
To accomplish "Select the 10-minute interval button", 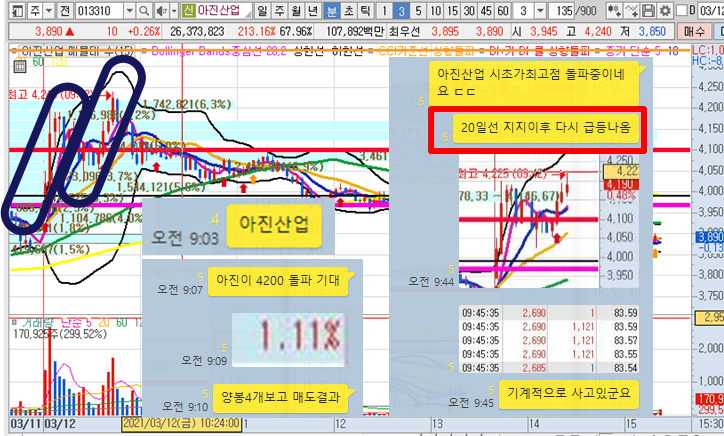I will [x=435, y=10].
